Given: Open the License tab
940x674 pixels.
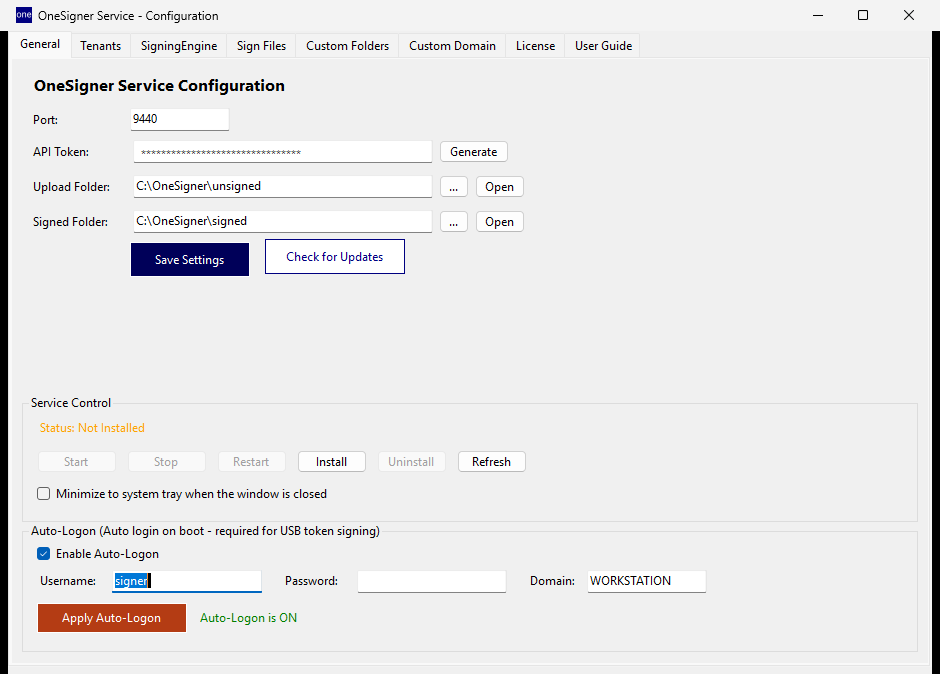Looking at the screenshot, I should click(535, 46).
